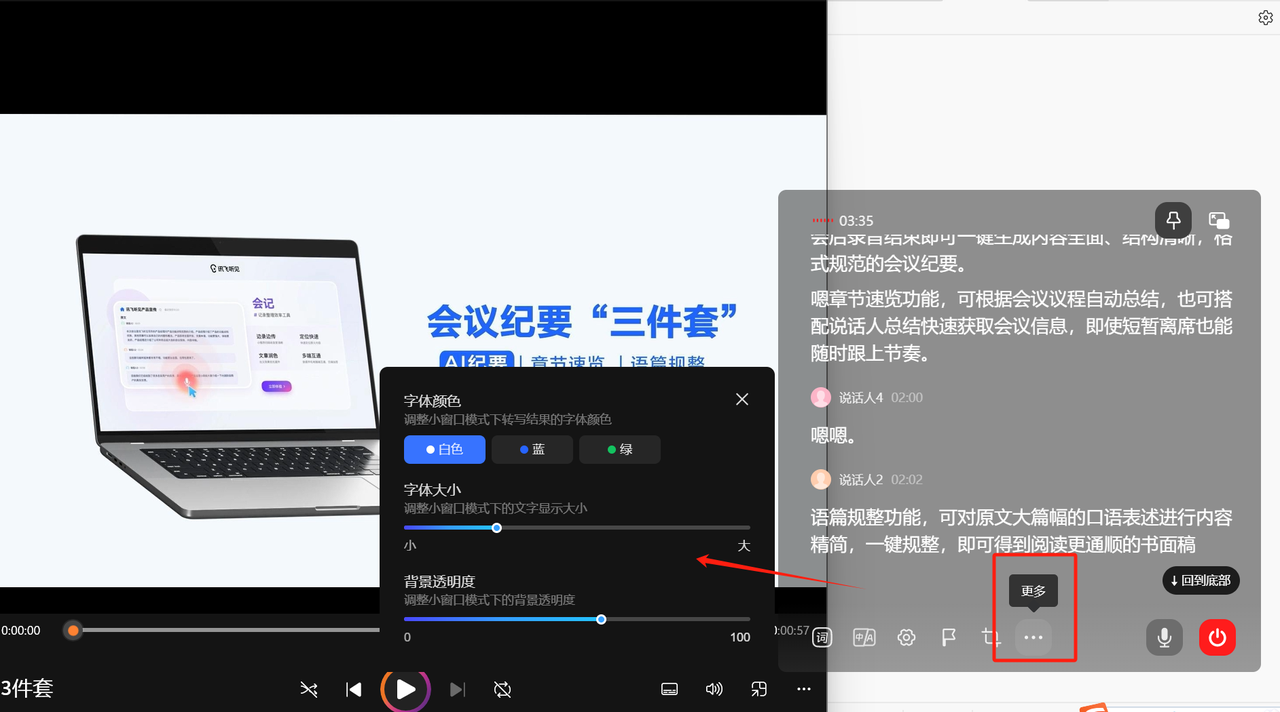The height and width of the screenshot is (712, 1280).
Task: Click the "大" label on the font size scale
Action: pyautogui.click(x=743, y=546)
